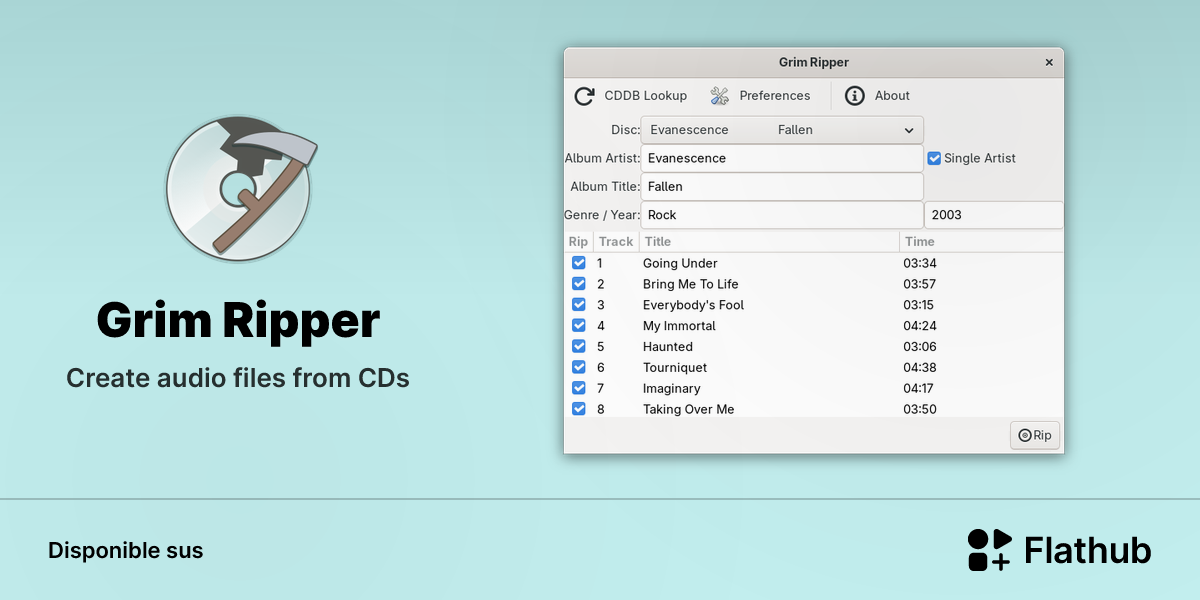This screenshot has height=600, width=1200.
Task: Sort by the Title column header
Action: click(769, 242)
